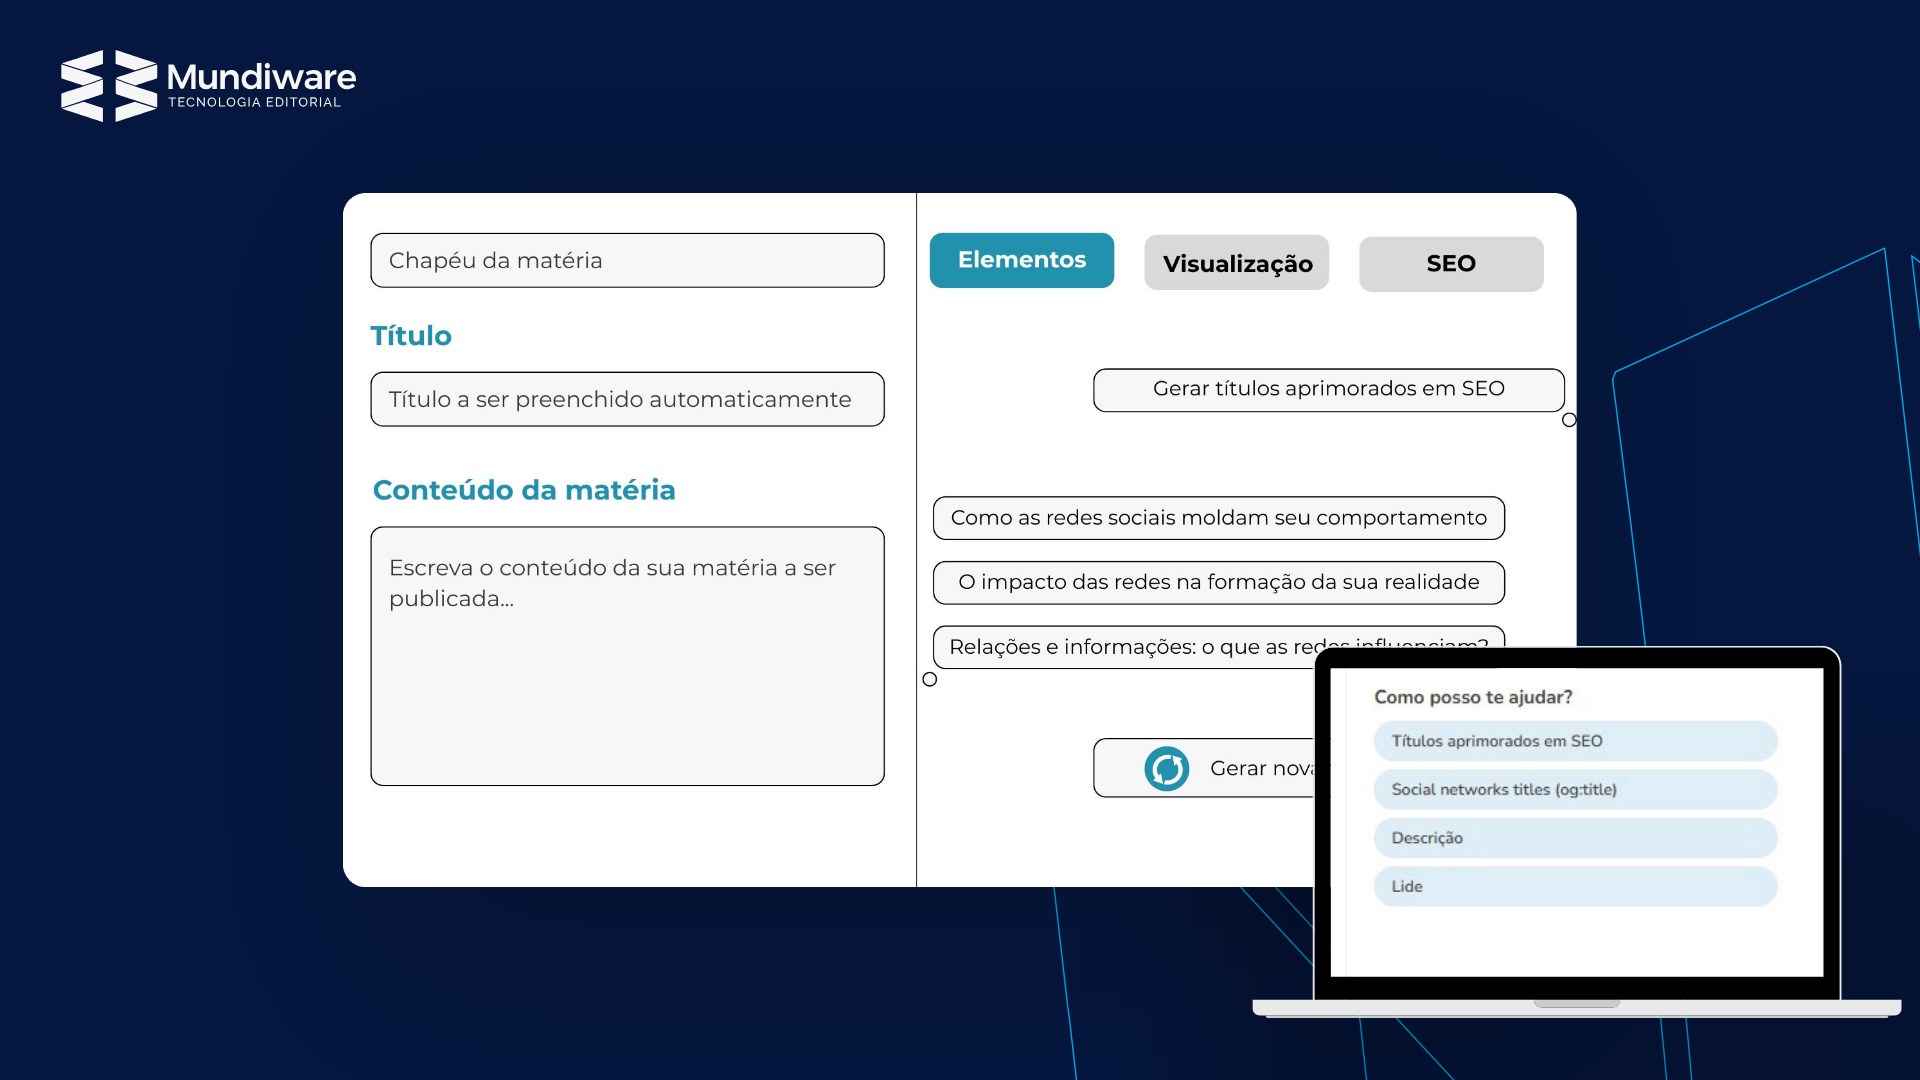Choose the Lide assistant option

point(1575,887)
